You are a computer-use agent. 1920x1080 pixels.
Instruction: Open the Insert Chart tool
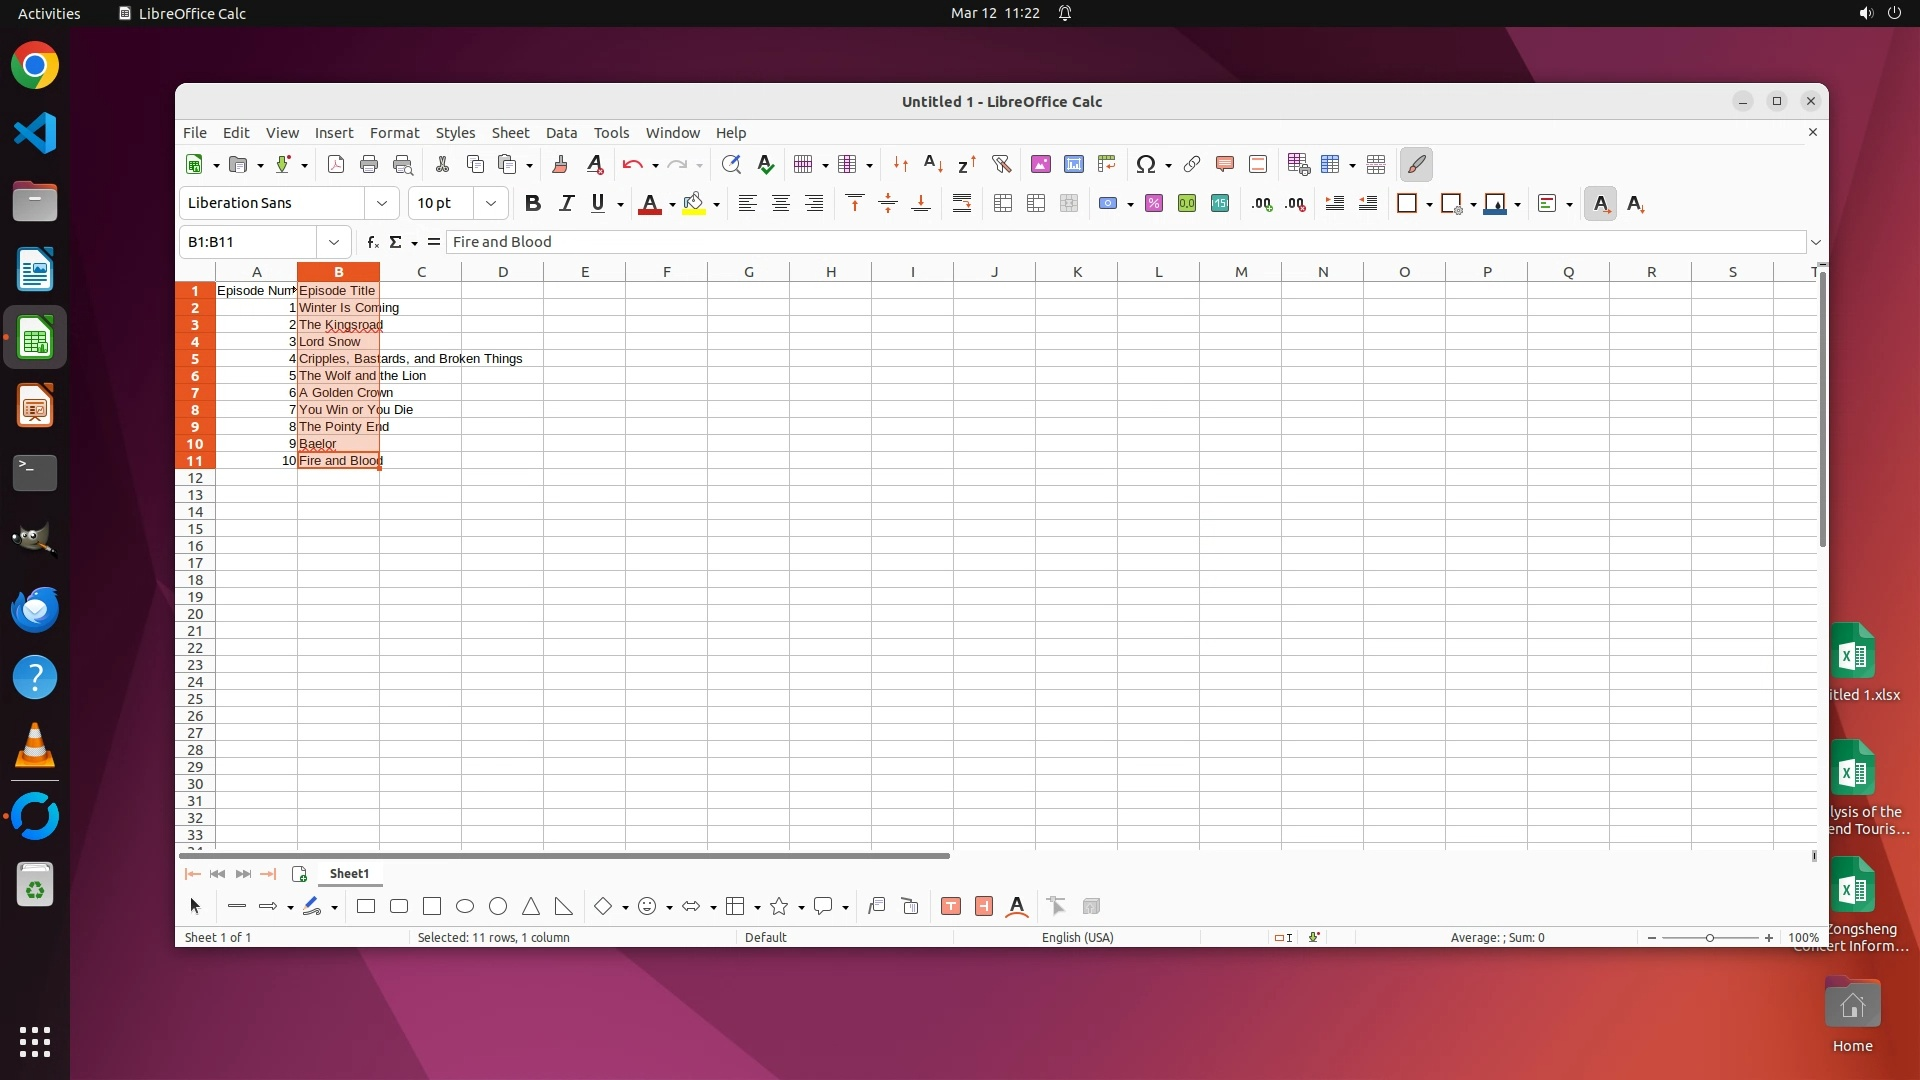coord(1073,165)
